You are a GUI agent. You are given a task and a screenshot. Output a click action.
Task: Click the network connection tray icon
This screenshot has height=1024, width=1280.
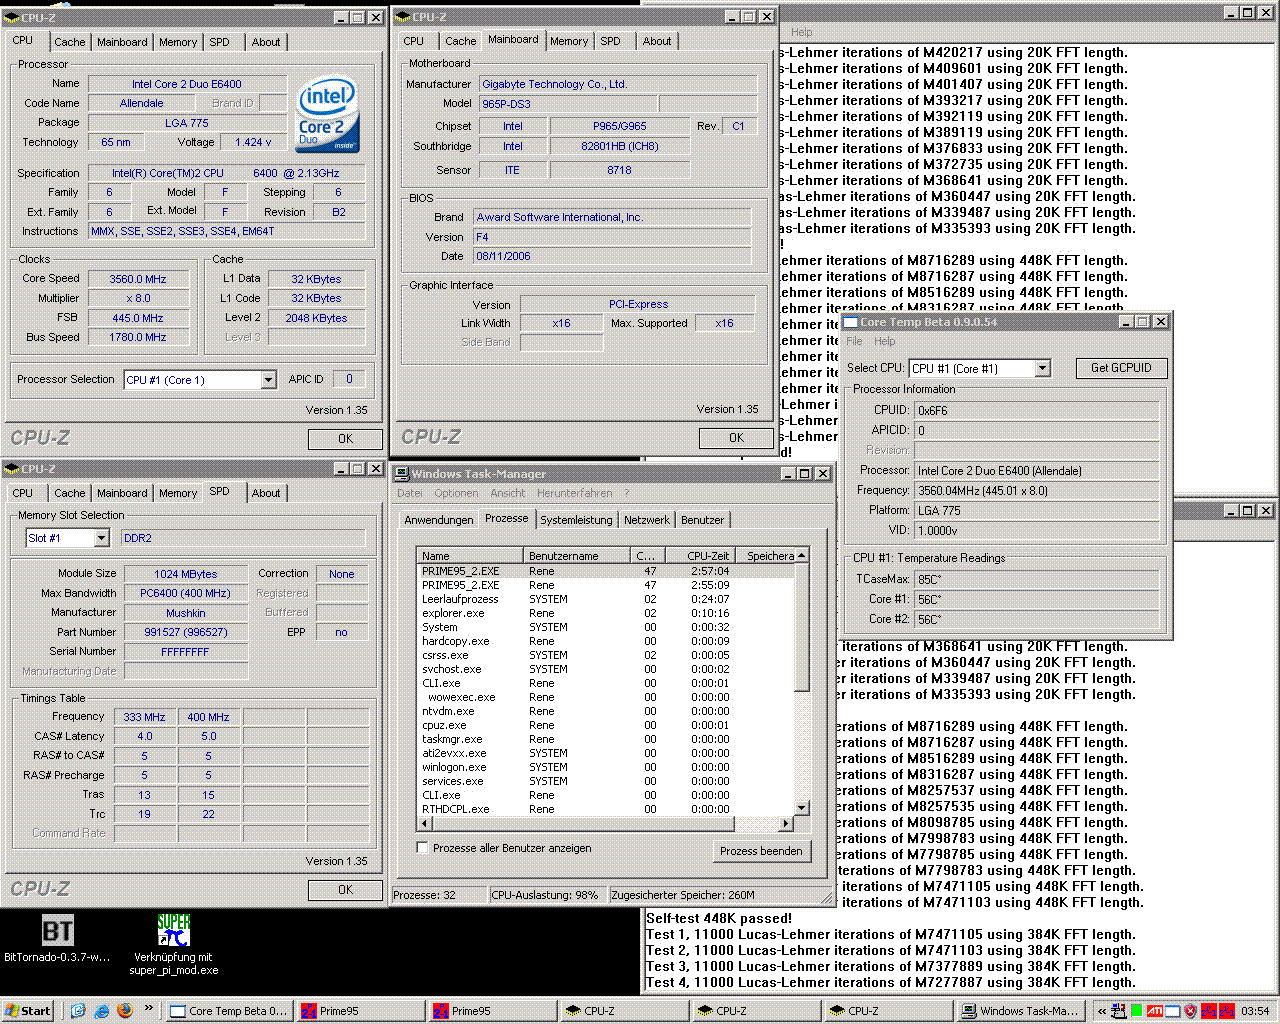click(x=1119, y=1011)
